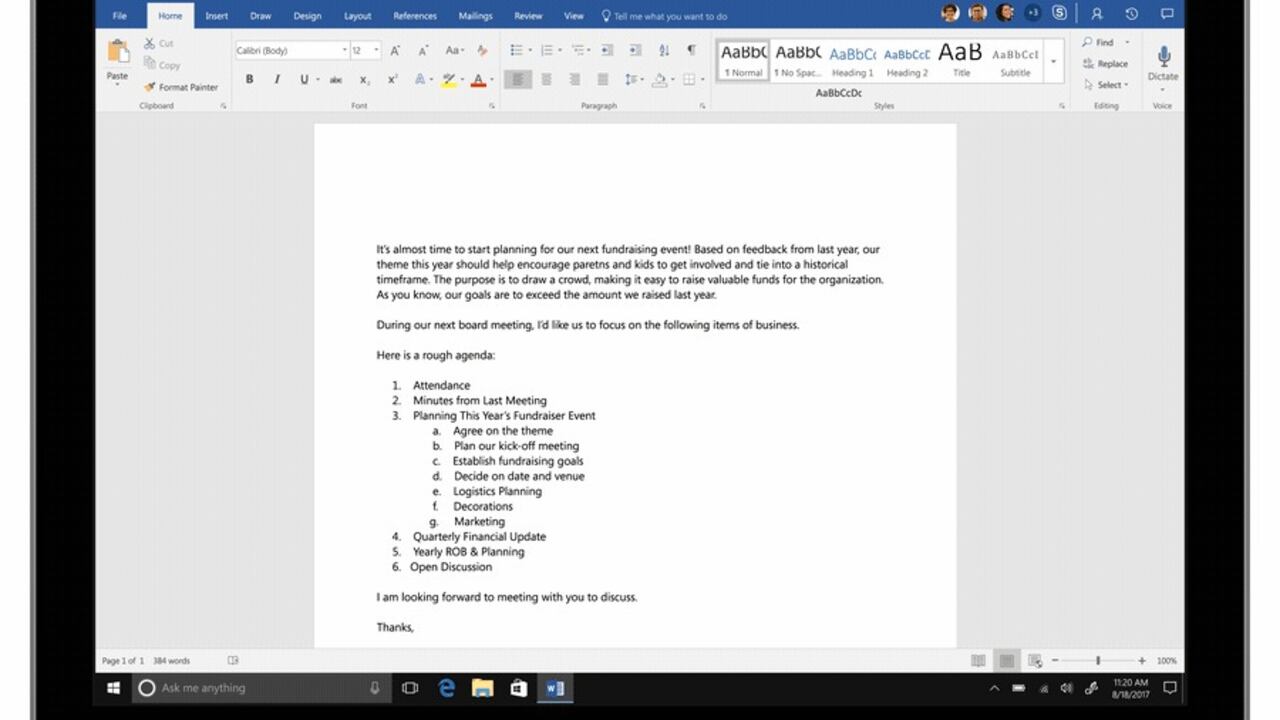Open the Review ribbon tab
This screenshot has width=1280, height=720.
point(528,16)
